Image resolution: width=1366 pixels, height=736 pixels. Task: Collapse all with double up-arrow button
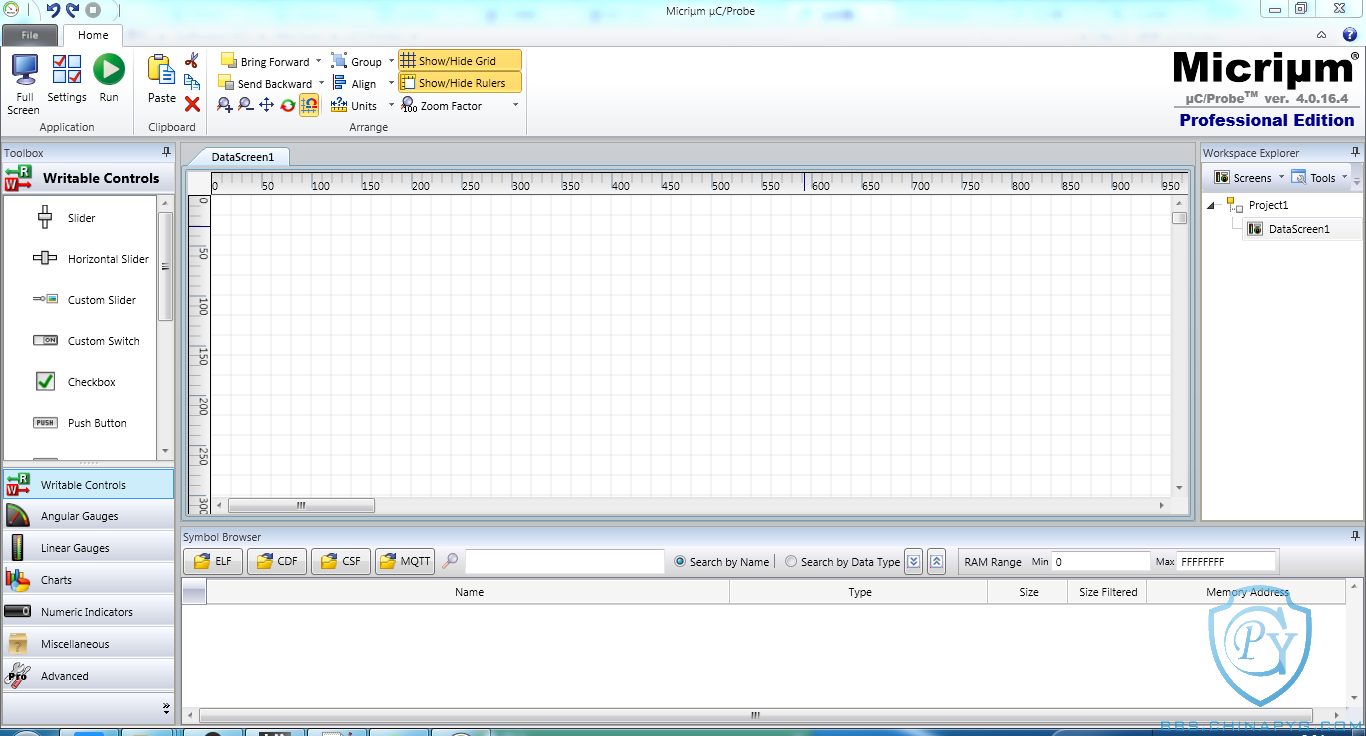[937, 561]
